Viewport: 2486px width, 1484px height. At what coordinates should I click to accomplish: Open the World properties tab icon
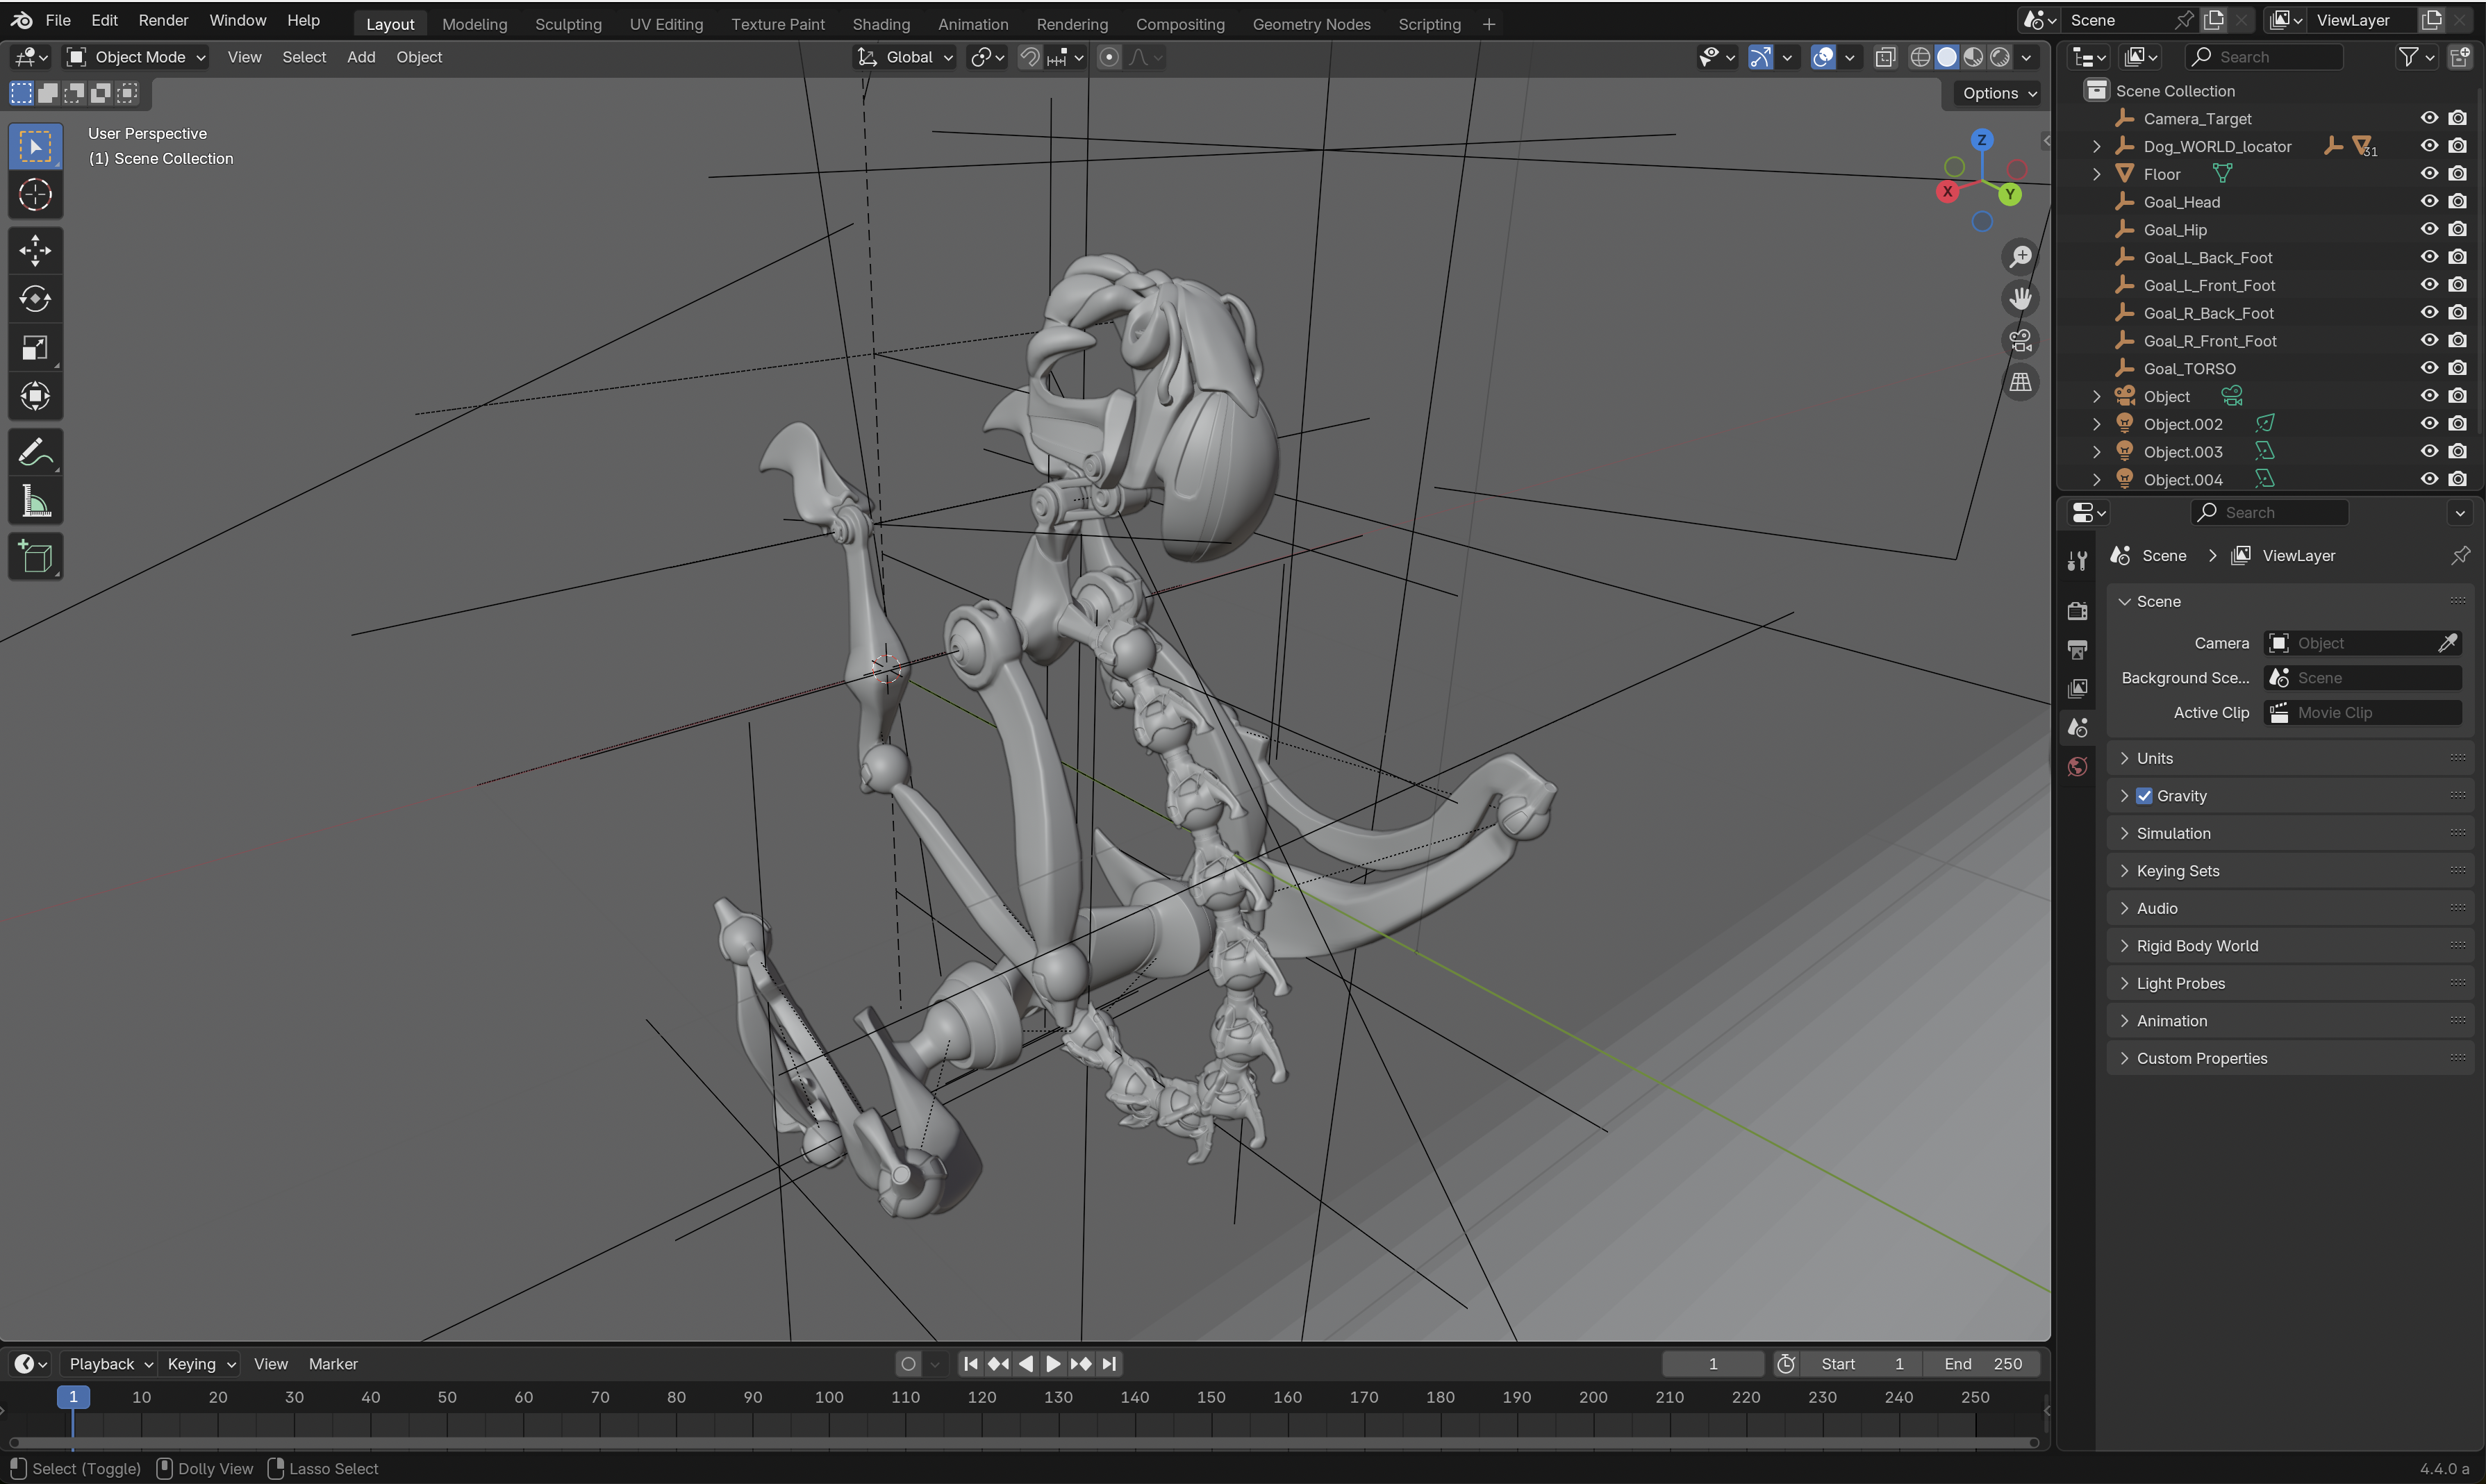point(2077,767)
